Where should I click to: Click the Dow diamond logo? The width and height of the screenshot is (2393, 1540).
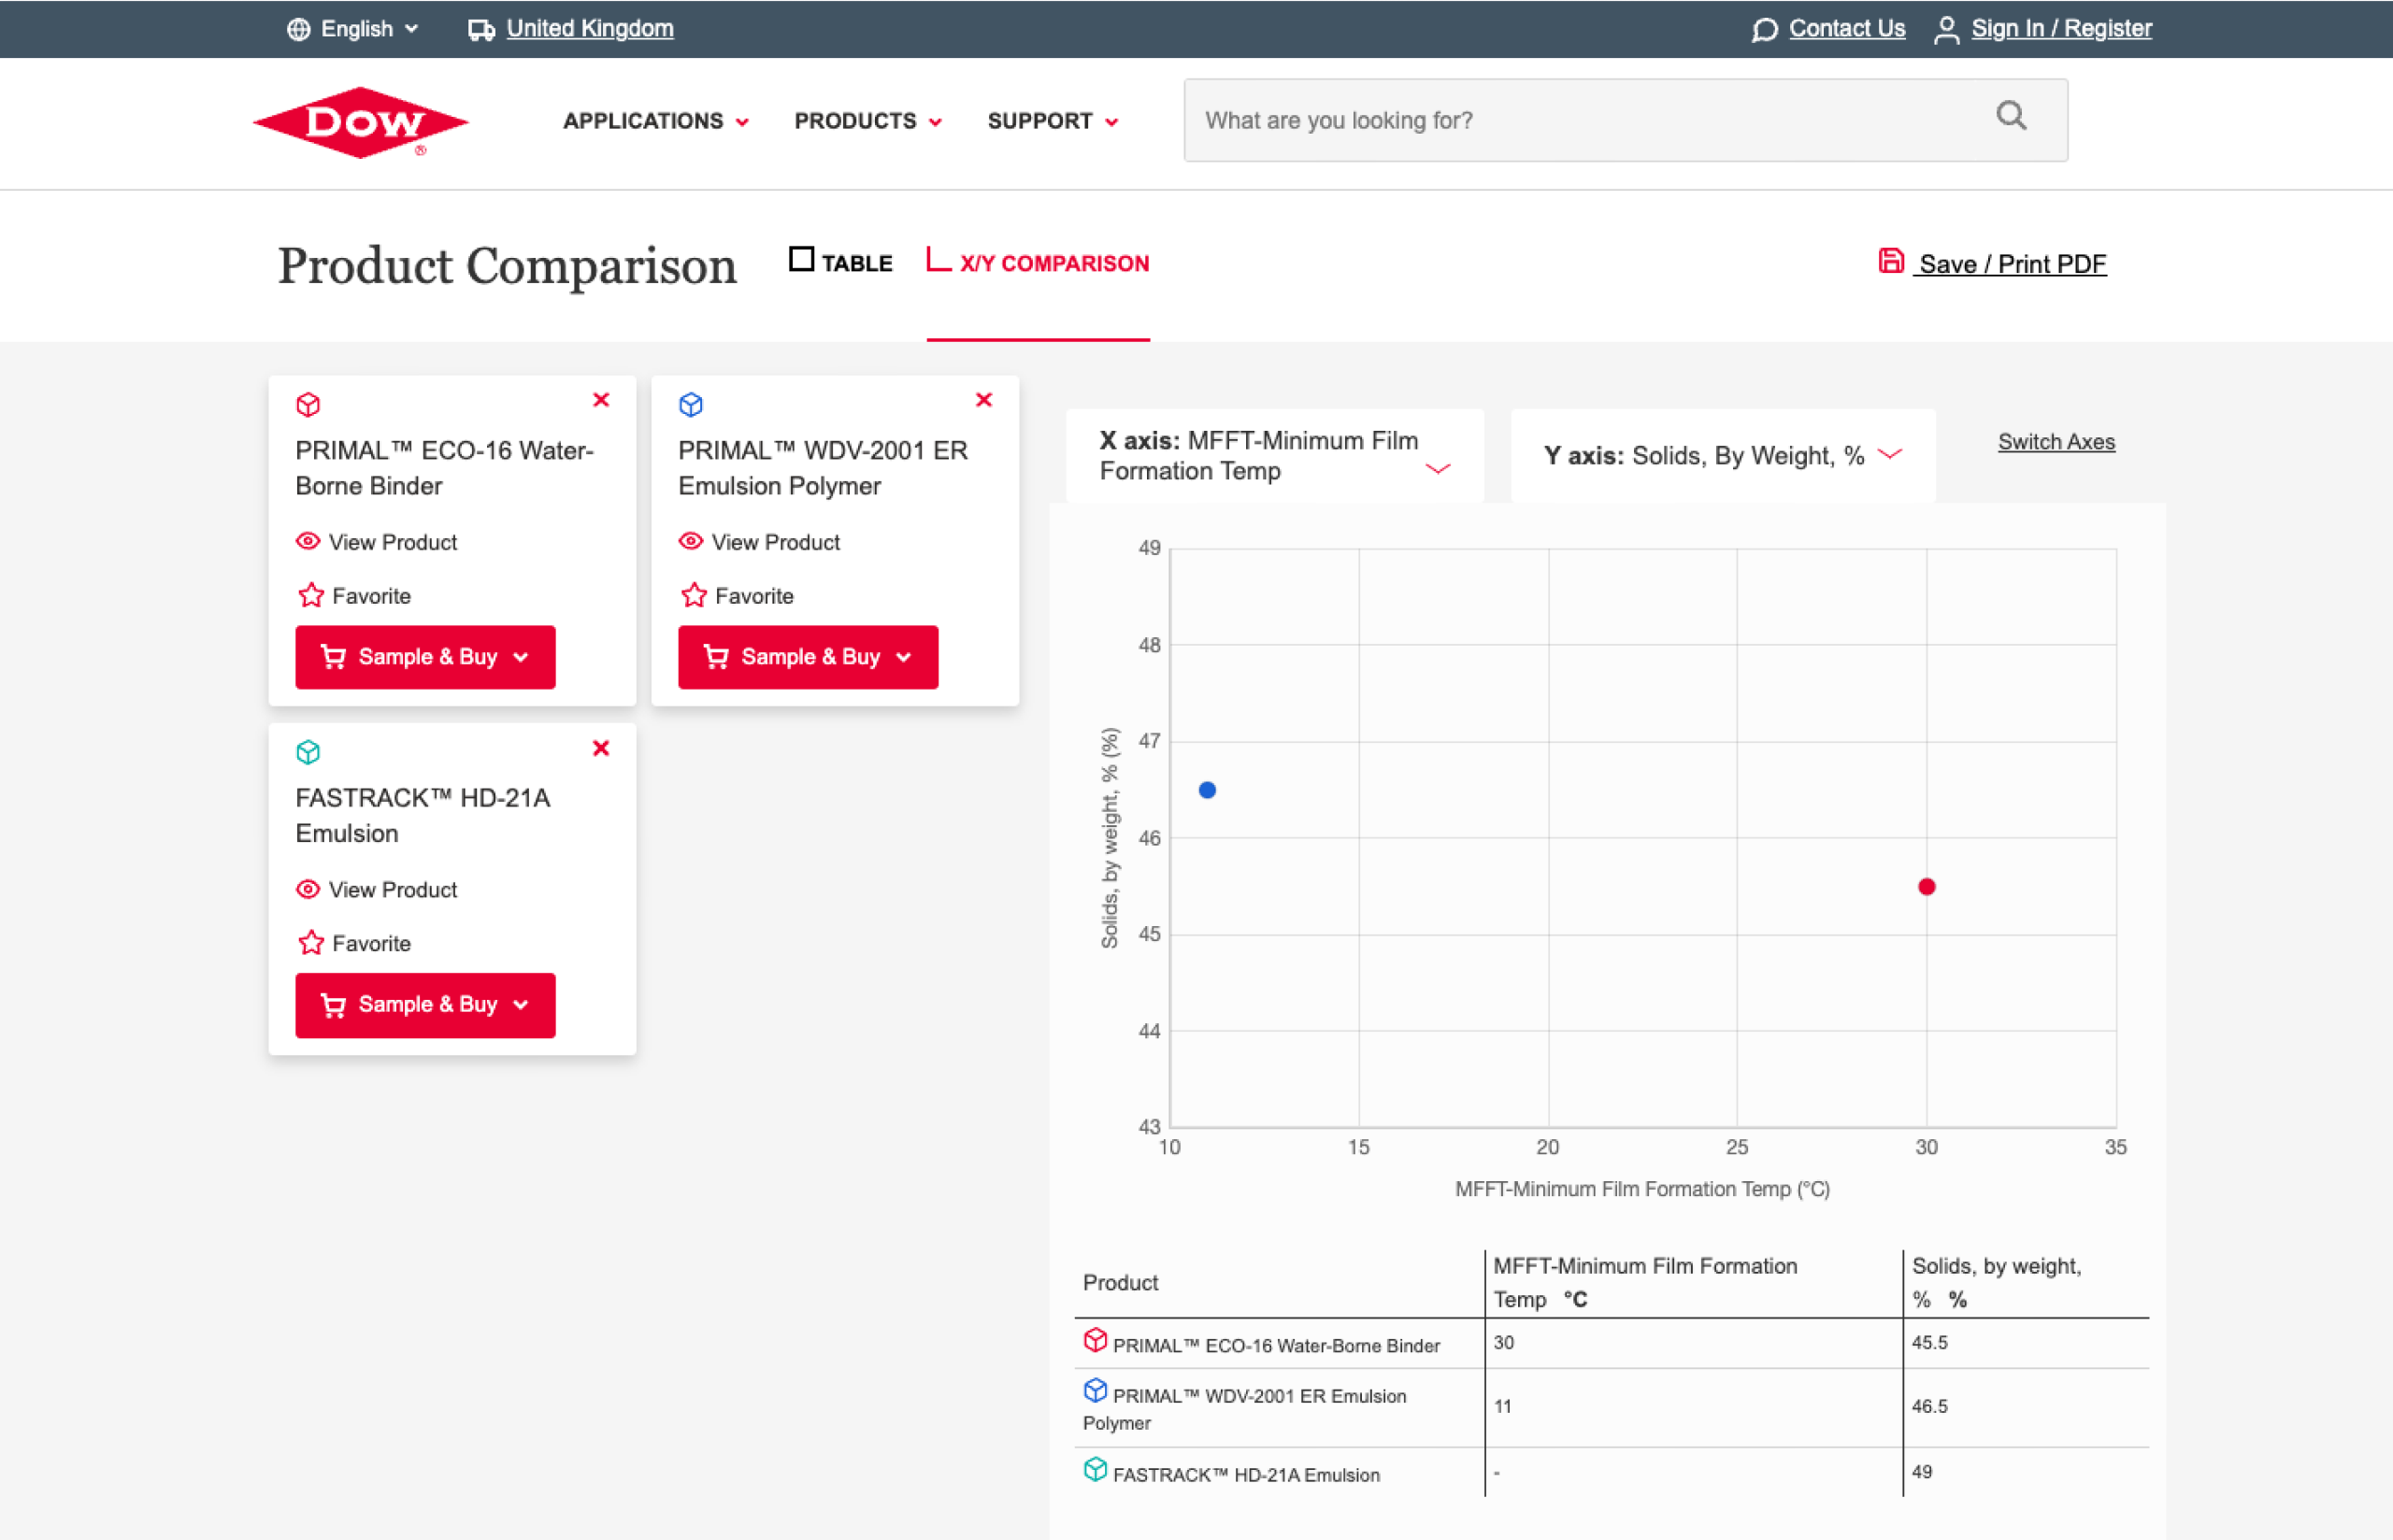click(360, 122)
